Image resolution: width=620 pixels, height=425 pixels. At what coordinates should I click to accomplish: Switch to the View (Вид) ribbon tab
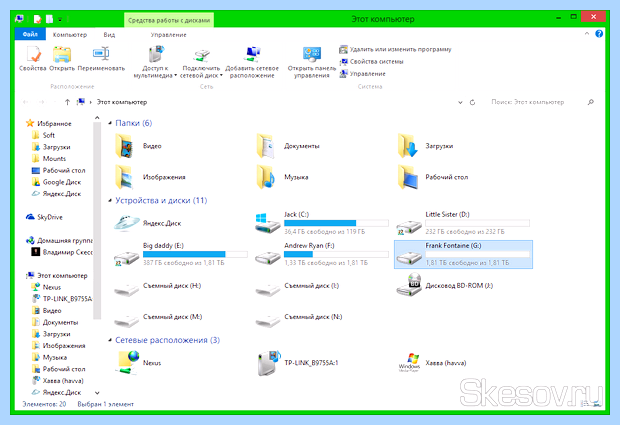pos(109,35)
